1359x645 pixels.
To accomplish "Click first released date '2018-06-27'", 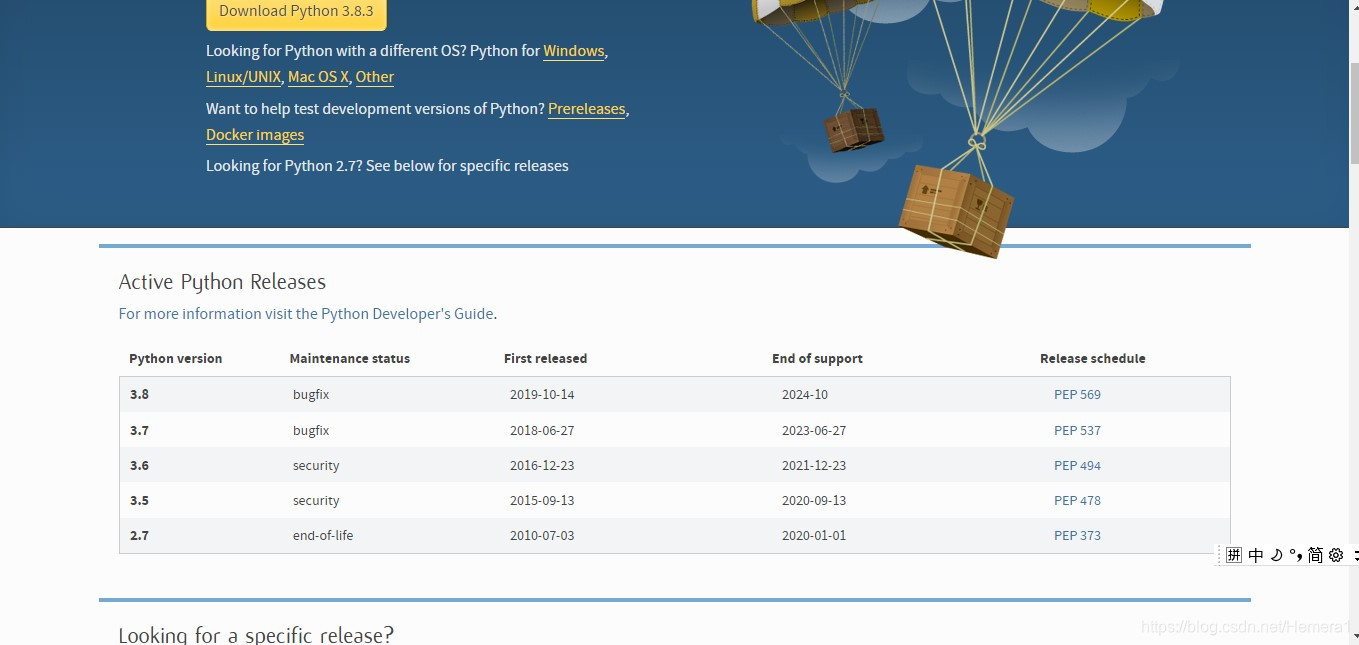I will (x=542, y=431).
